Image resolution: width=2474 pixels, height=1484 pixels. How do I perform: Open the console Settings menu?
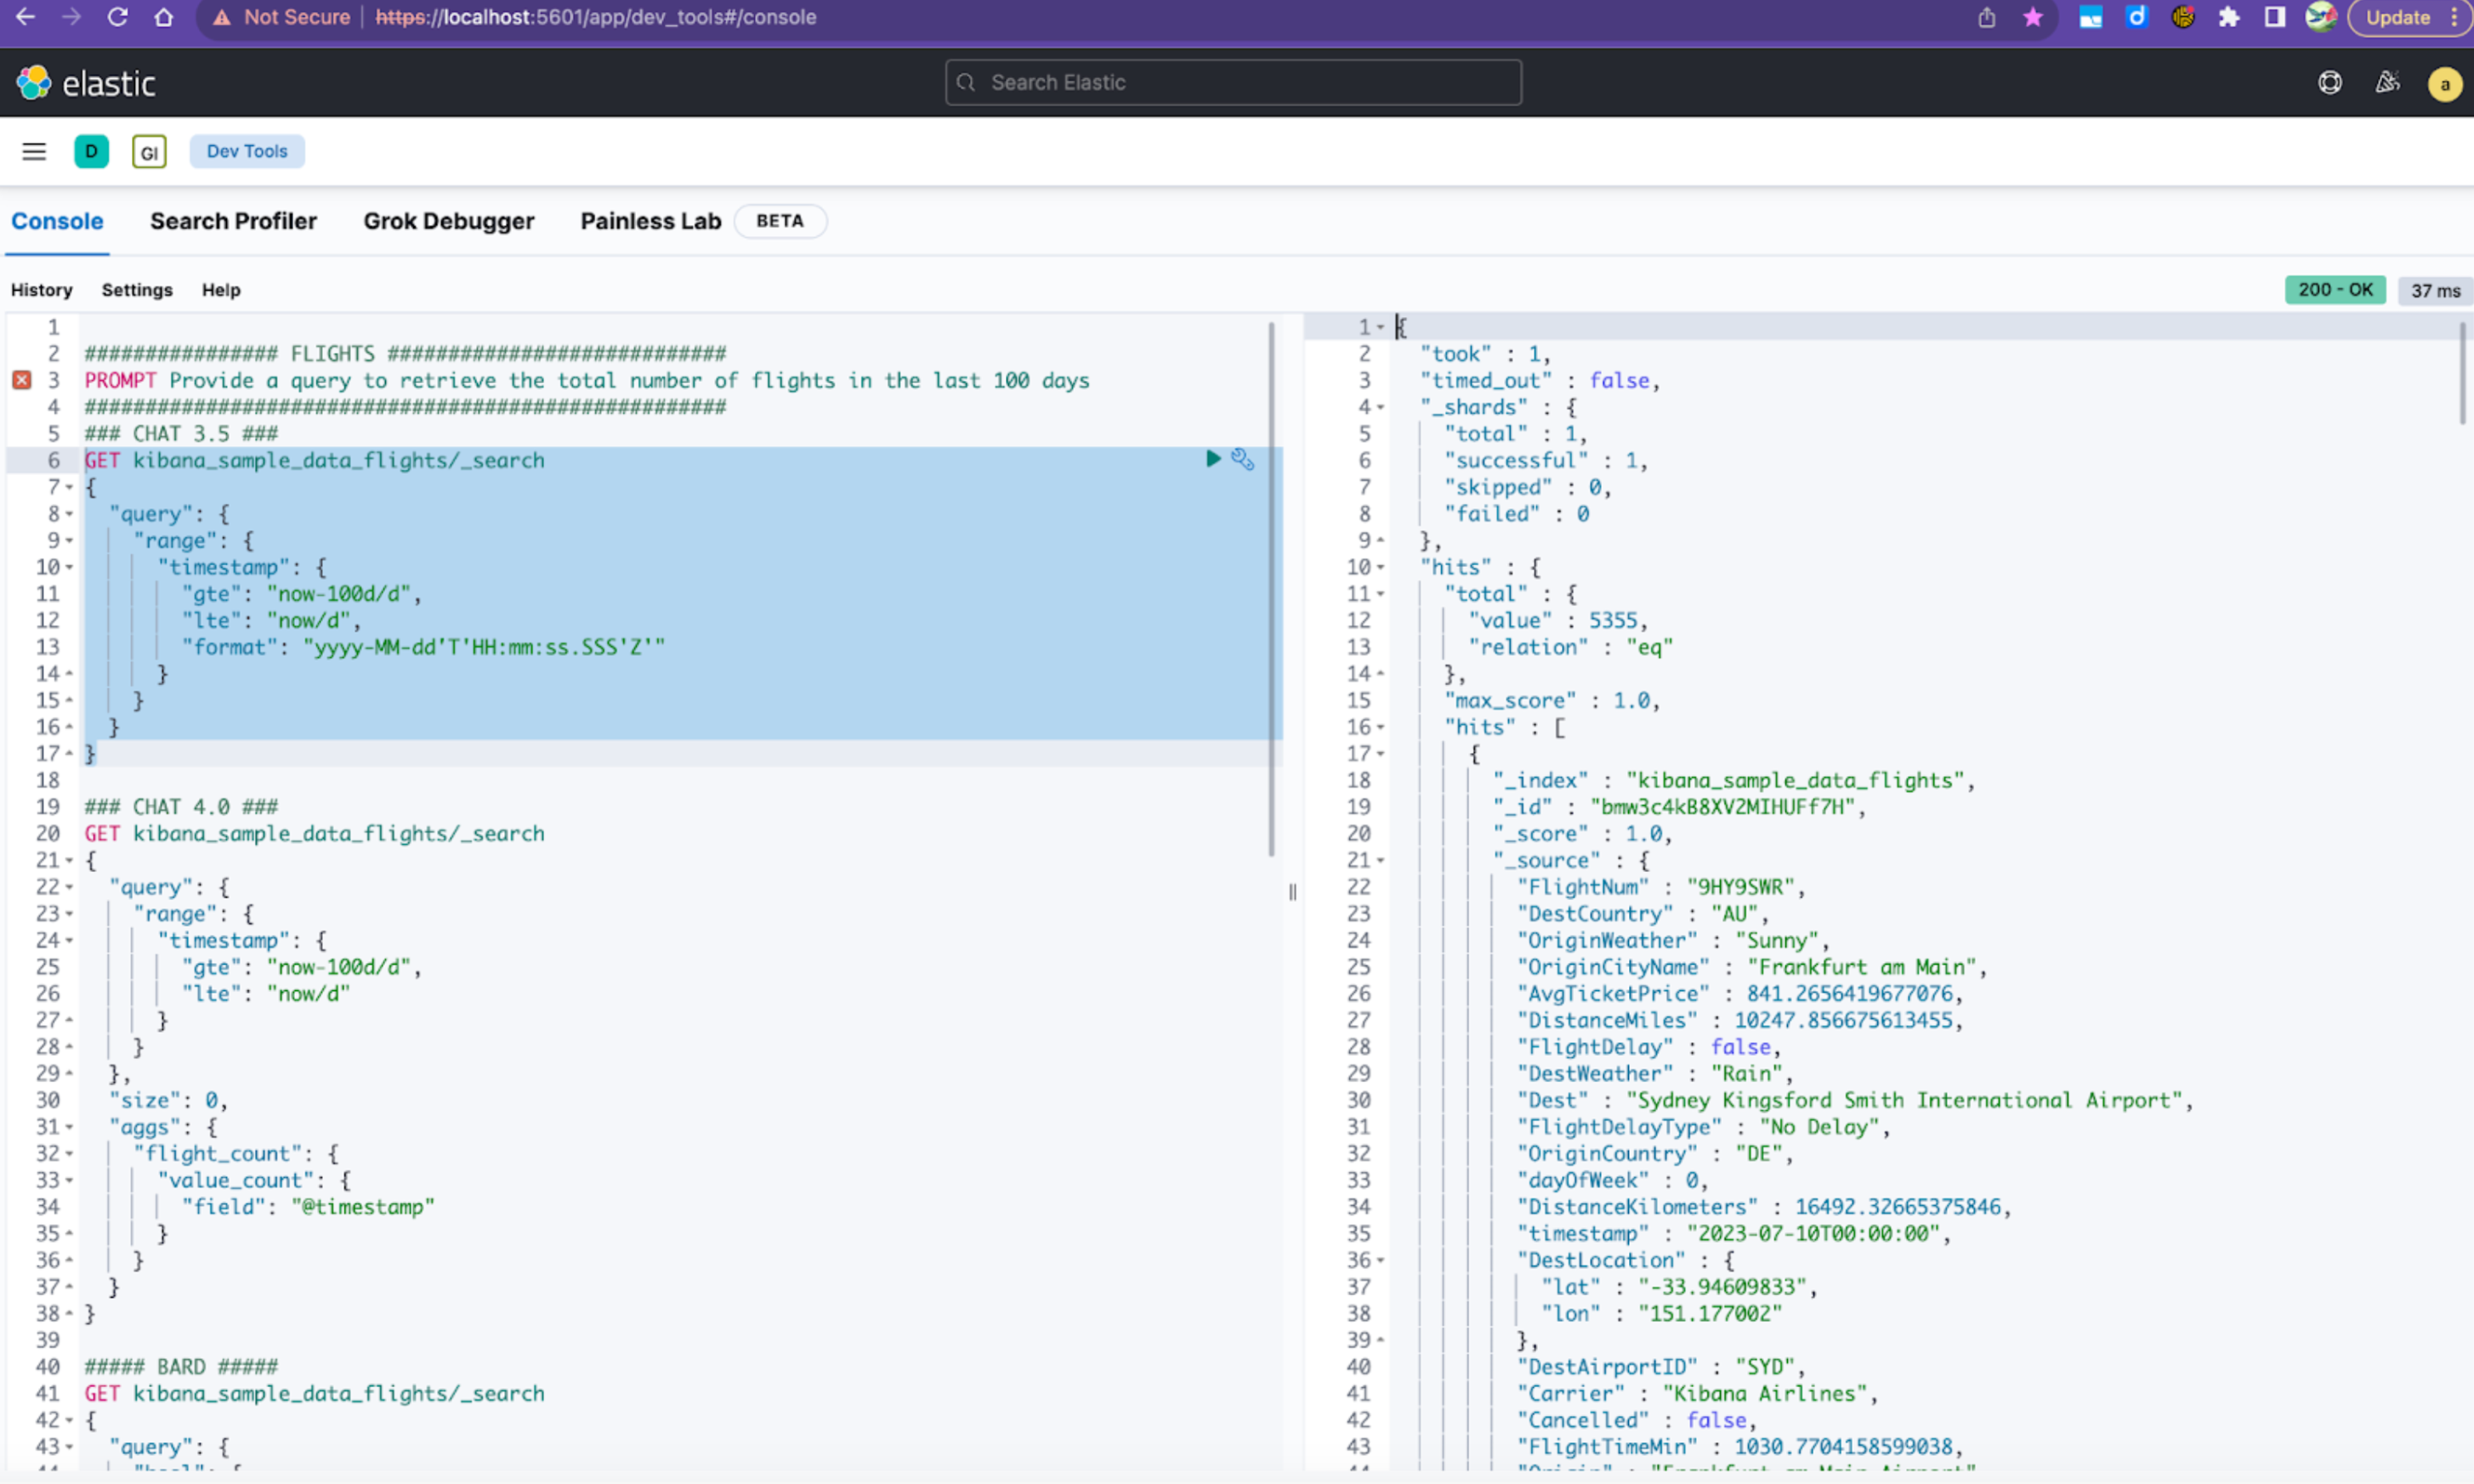[x=137, y=290]
